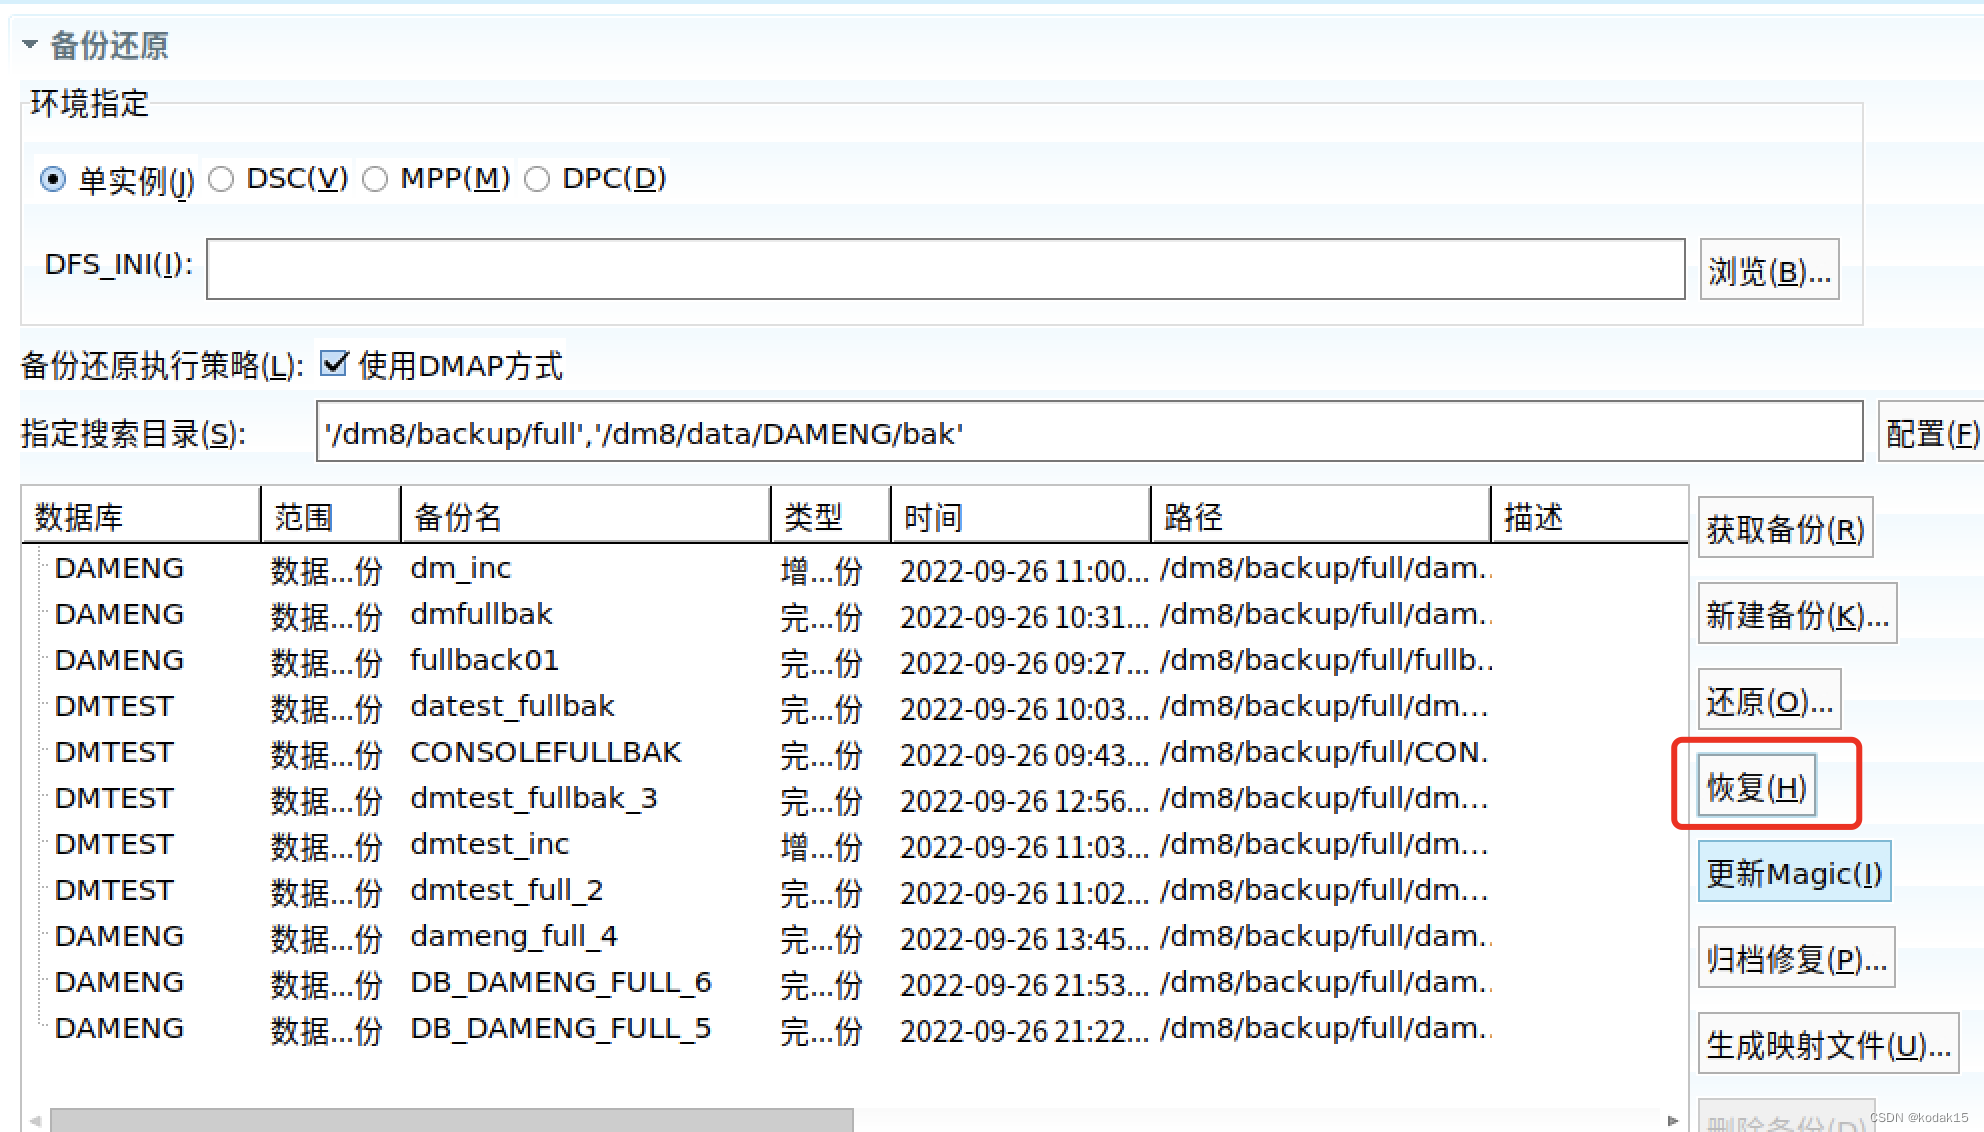This screenshot has height=1132, width=1984.
Task: Click 更新Magic(I) button
Action: coord(1793,872)
